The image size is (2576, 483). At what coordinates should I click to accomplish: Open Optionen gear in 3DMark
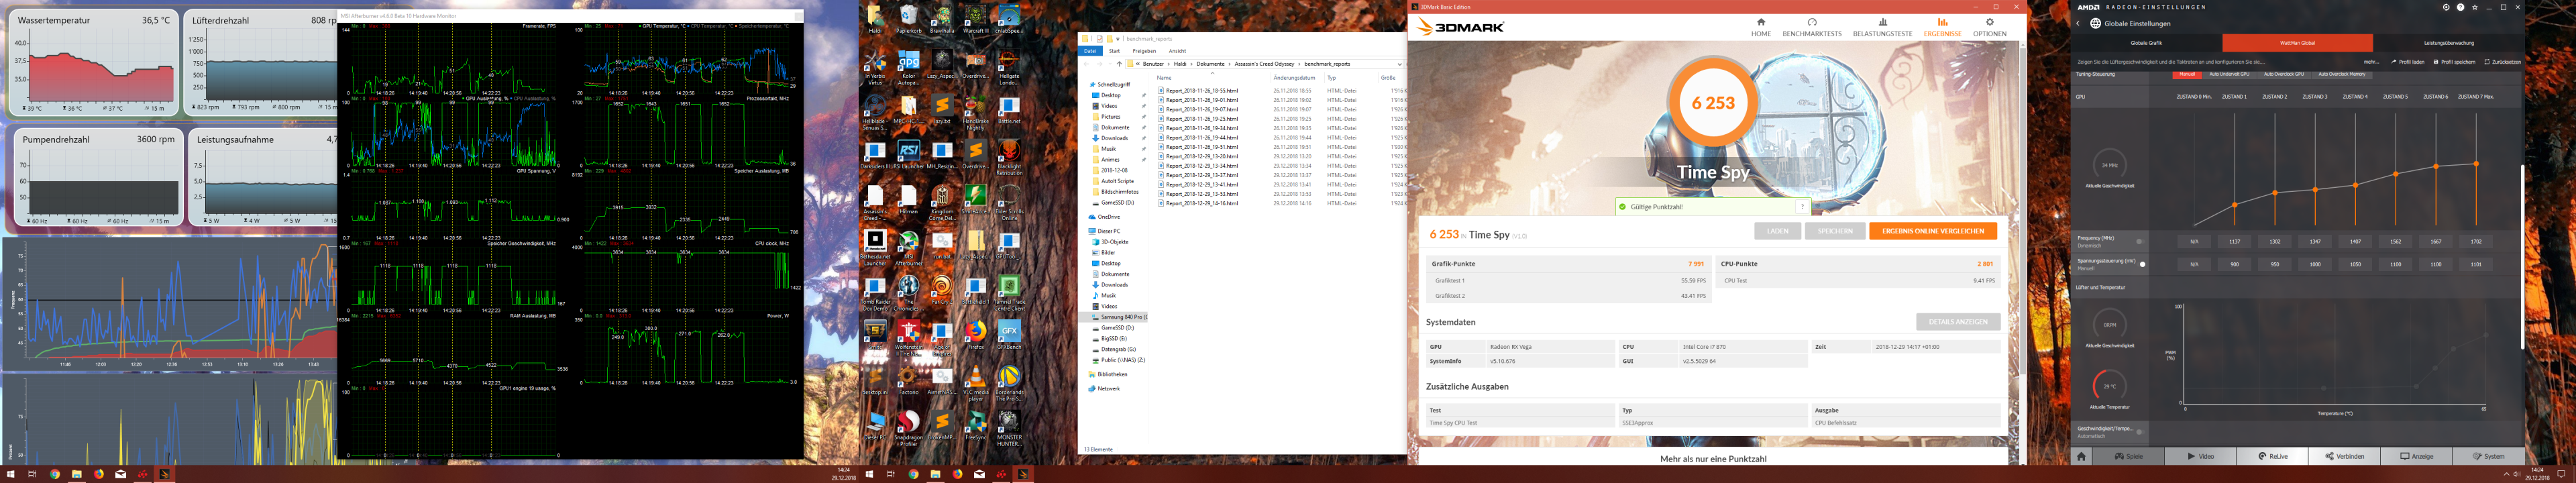coord(1989,27)
